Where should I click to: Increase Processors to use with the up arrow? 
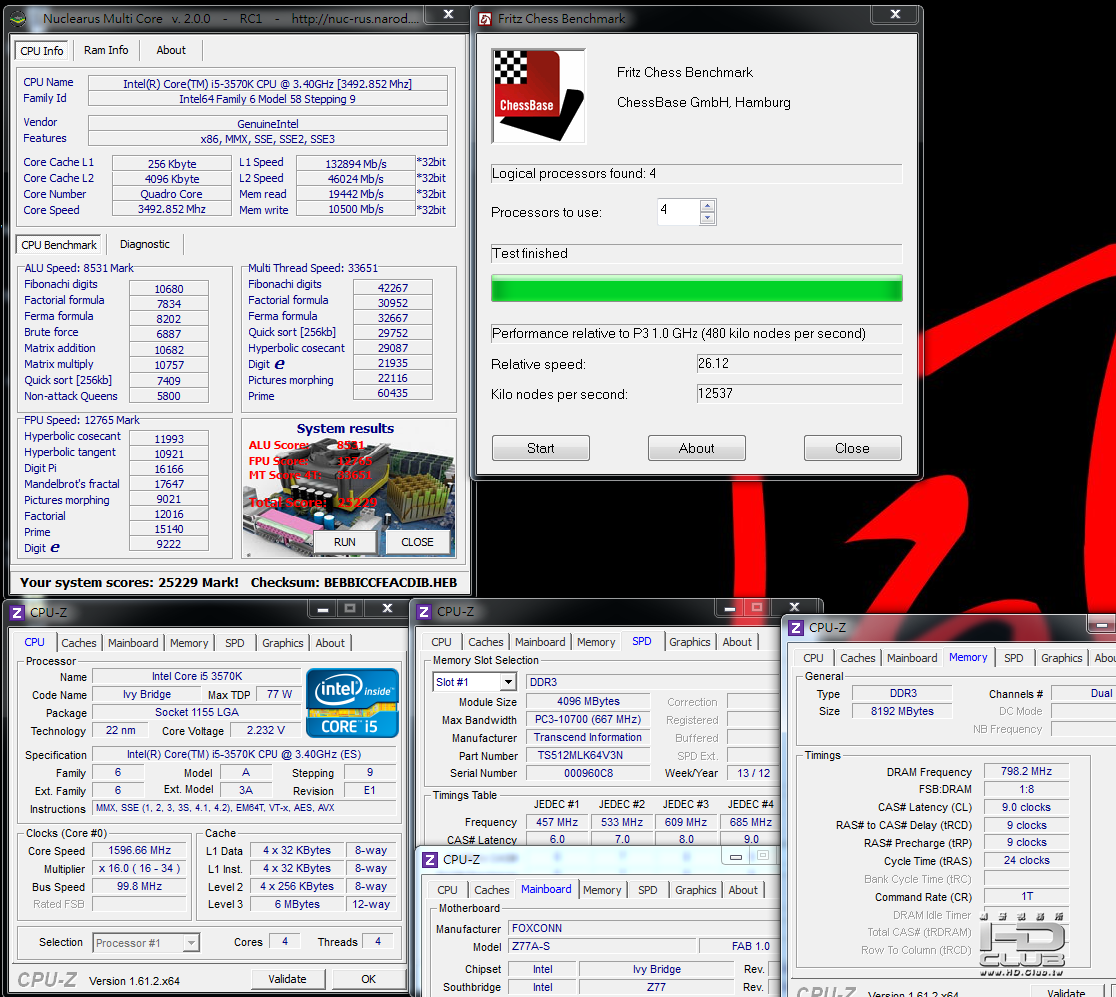707,206
